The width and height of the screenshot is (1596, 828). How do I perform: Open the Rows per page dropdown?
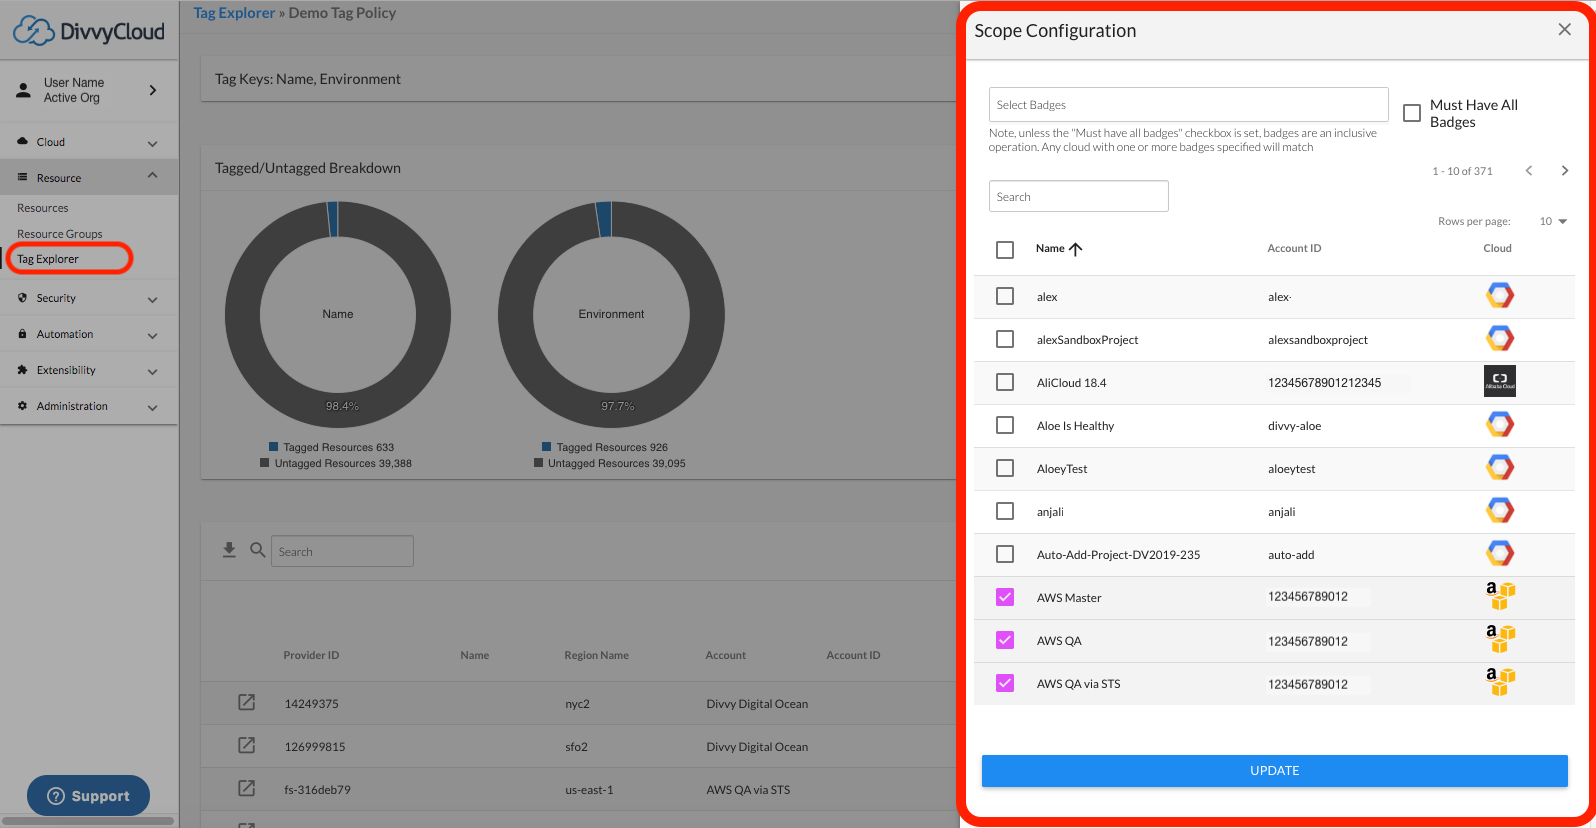click(x=1553, y=221)
